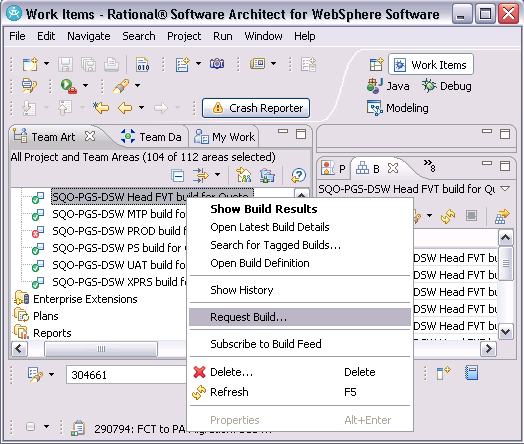Click the manage connected project areas icon
The height and width of the screenshot is (444, 524).
click(244, 175)
